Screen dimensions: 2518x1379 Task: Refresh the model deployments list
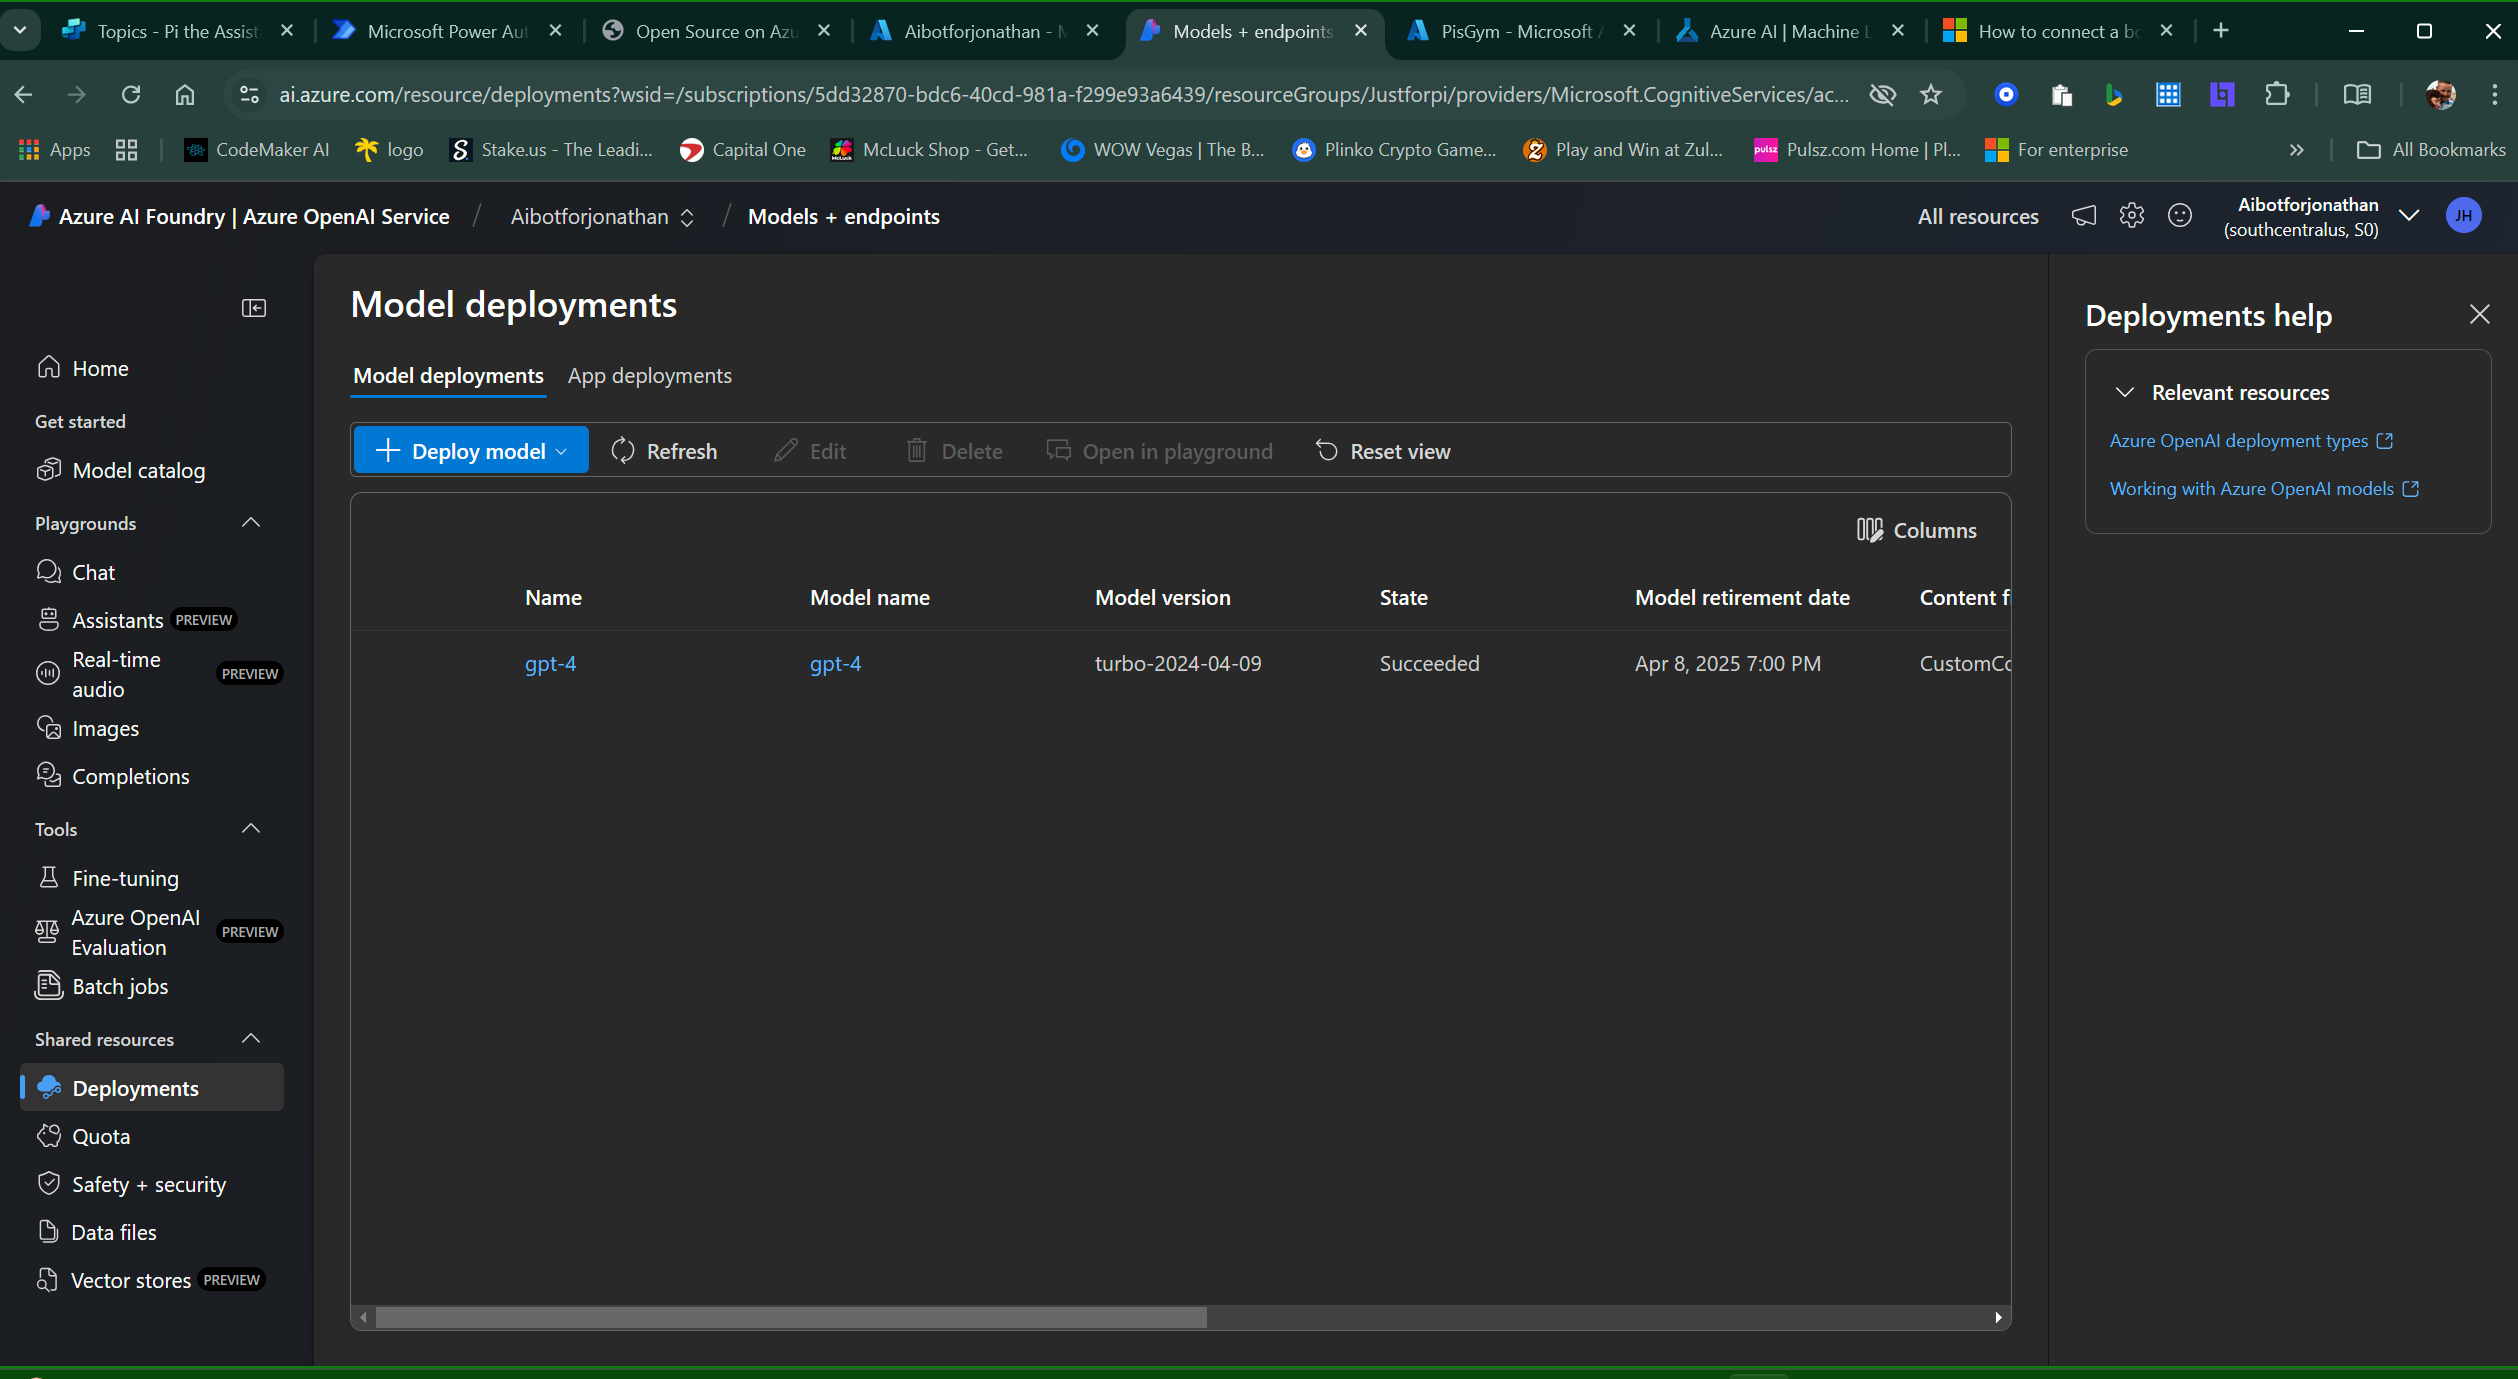(x=663, y=450)
